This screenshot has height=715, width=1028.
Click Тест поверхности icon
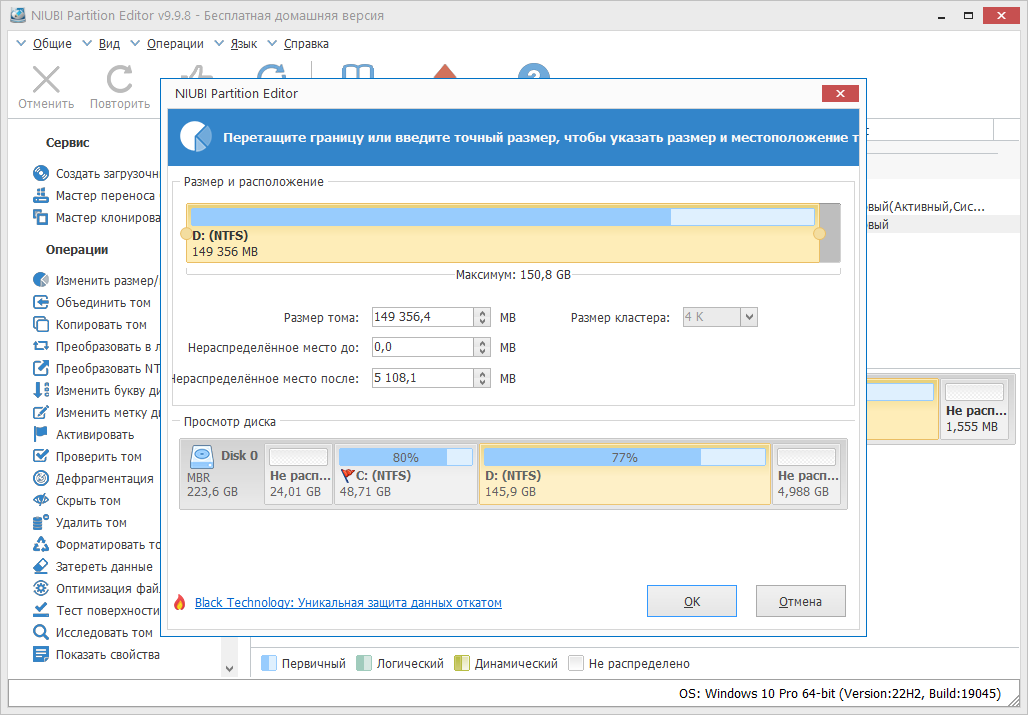click(x=41, y=610)
